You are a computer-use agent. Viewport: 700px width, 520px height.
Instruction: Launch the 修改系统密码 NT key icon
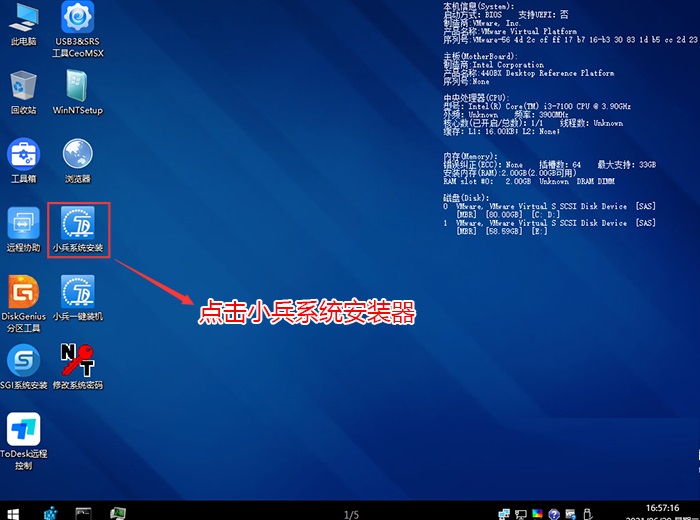click(x=78, y=367)
